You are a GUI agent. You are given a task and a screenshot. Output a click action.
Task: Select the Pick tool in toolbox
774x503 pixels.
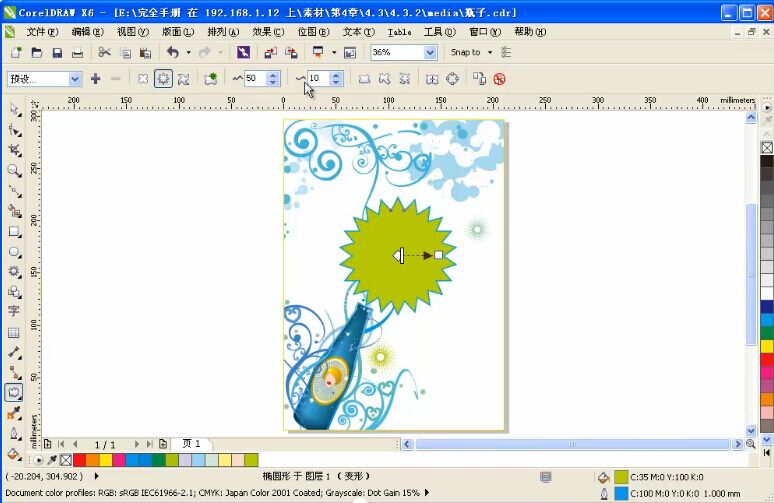[x=14, y=110]
